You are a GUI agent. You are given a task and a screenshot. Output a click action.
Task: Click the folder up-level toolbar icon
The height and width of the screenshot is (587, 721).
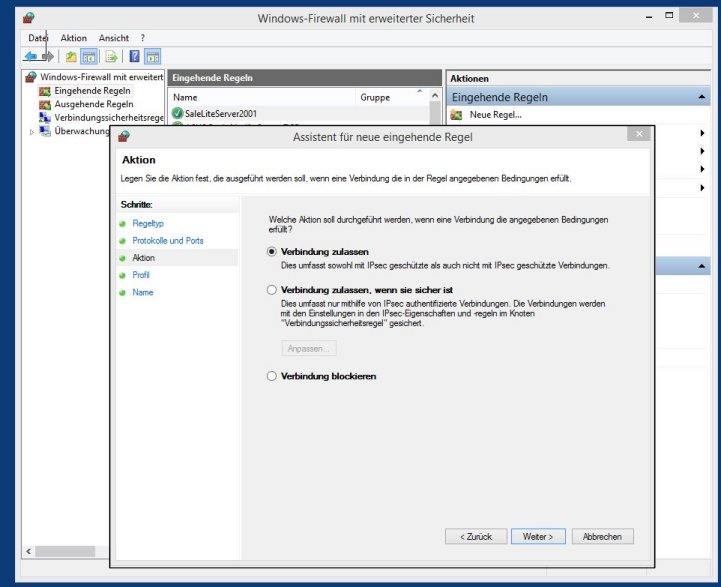click(x=70, y=57)
